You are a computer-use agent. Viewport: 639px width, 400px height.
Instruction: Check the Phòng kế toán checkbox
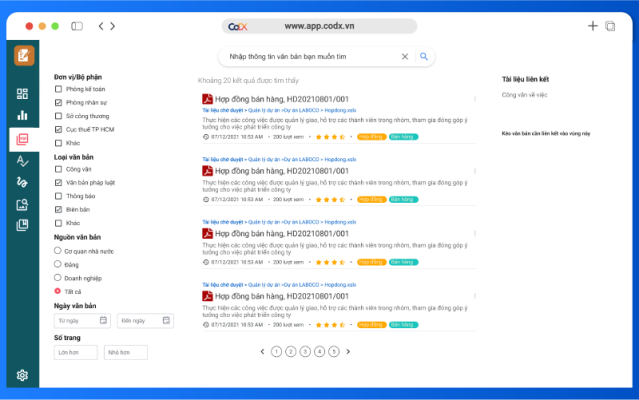58,89
